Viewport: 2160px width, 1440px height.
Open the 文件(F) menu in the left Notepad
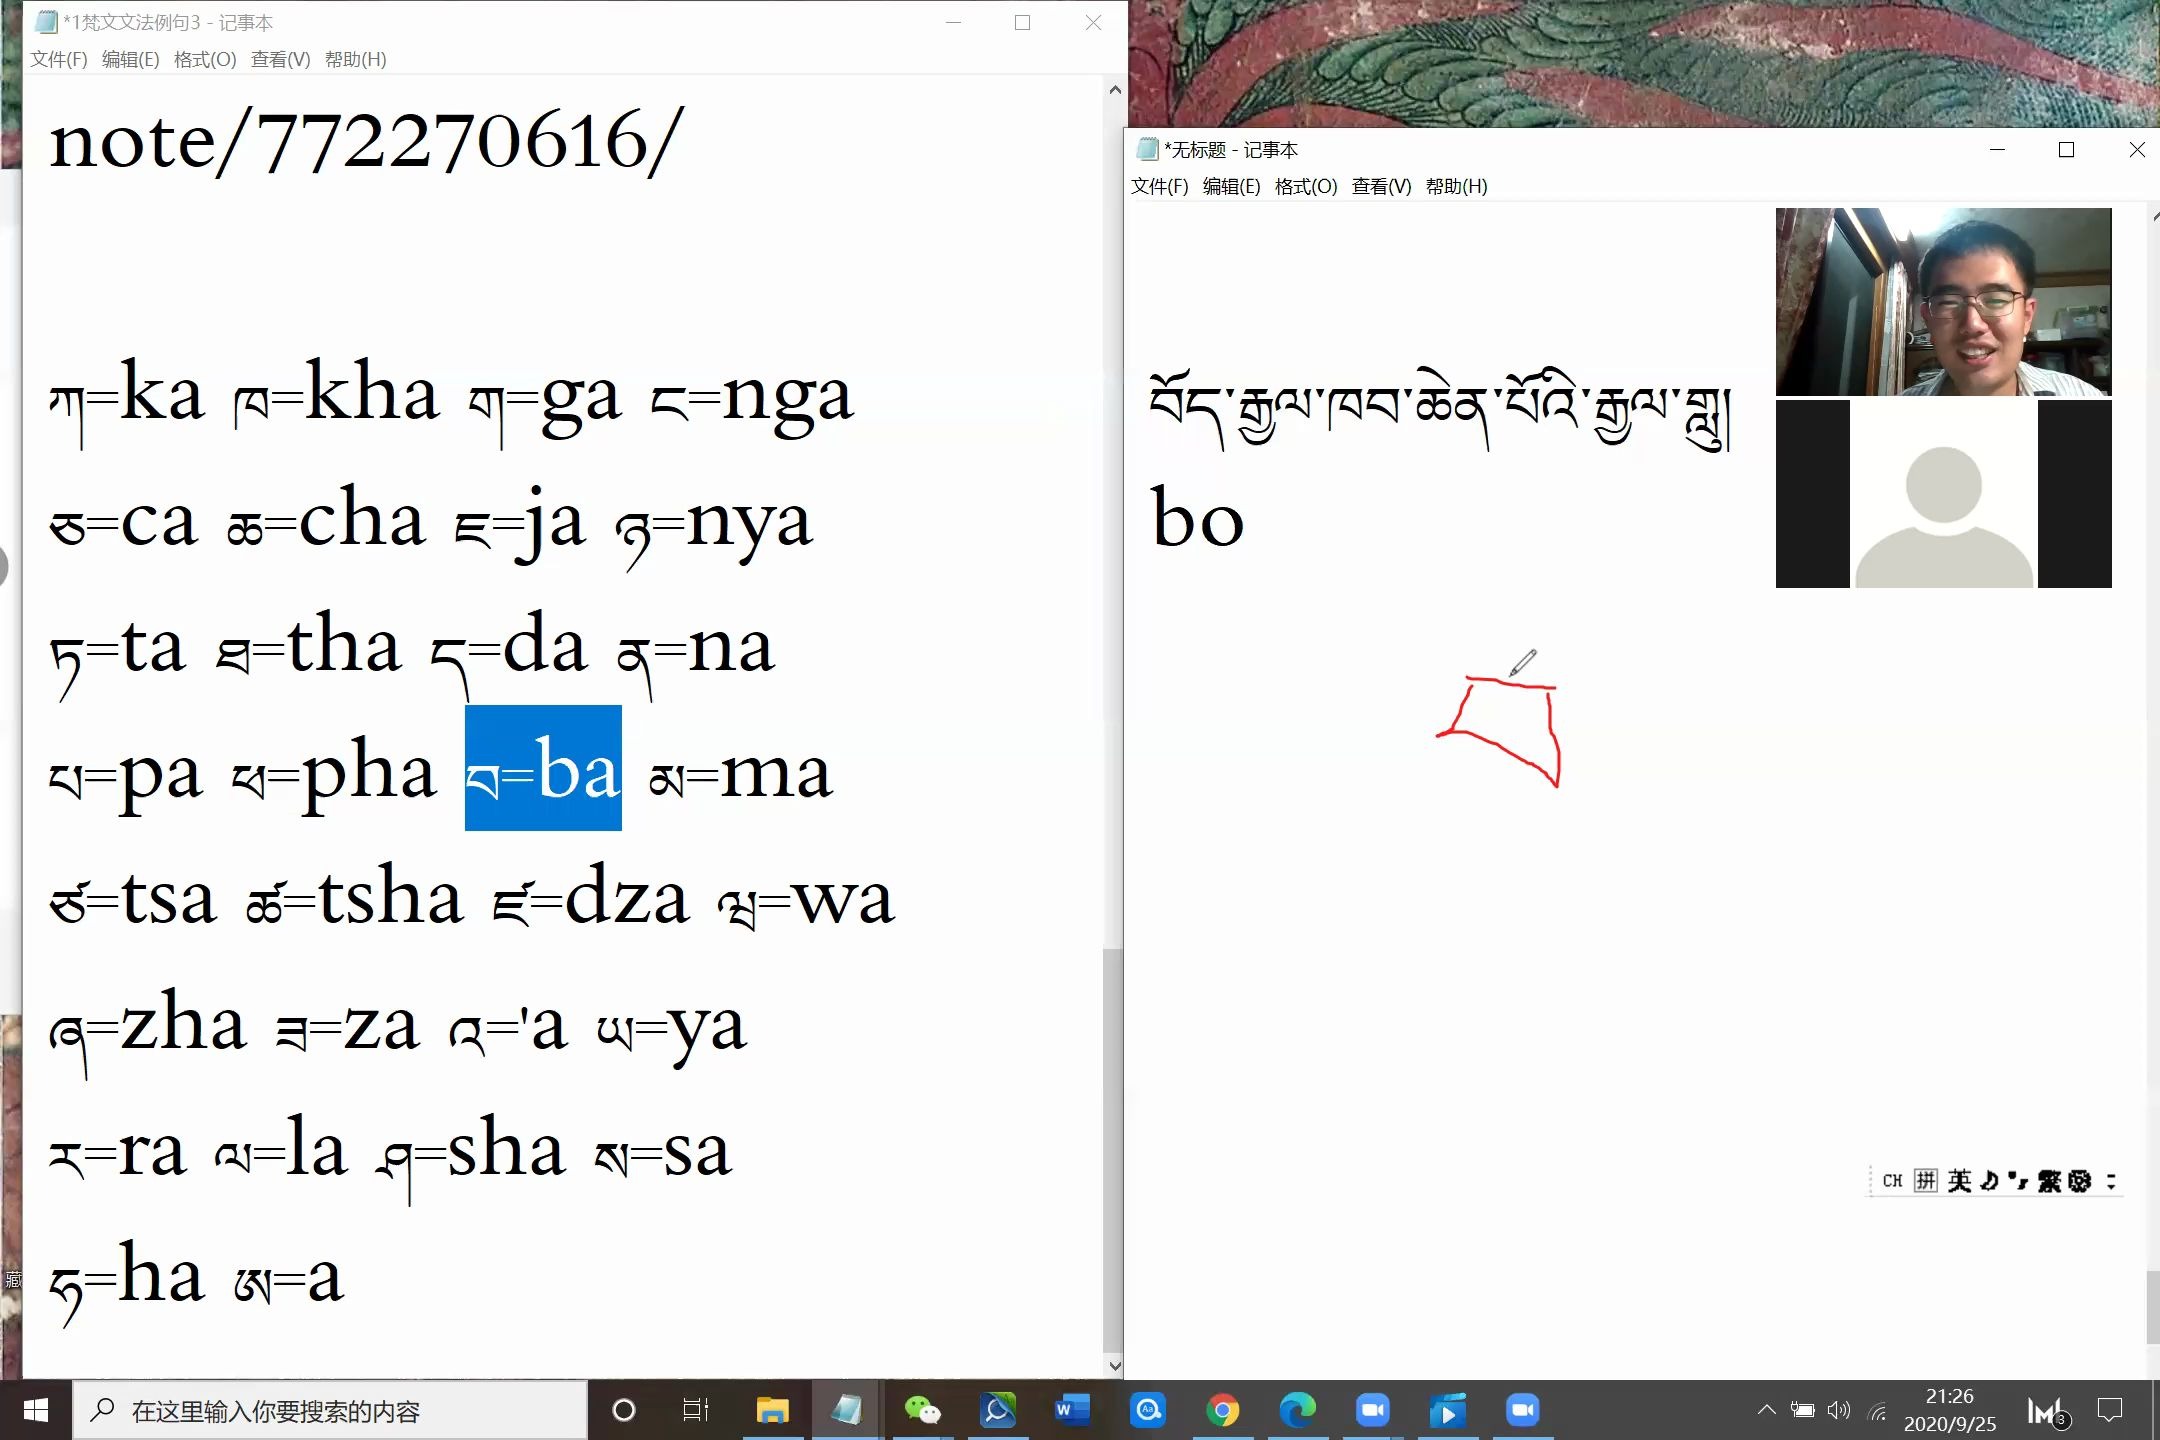click(x=58, y=60)
